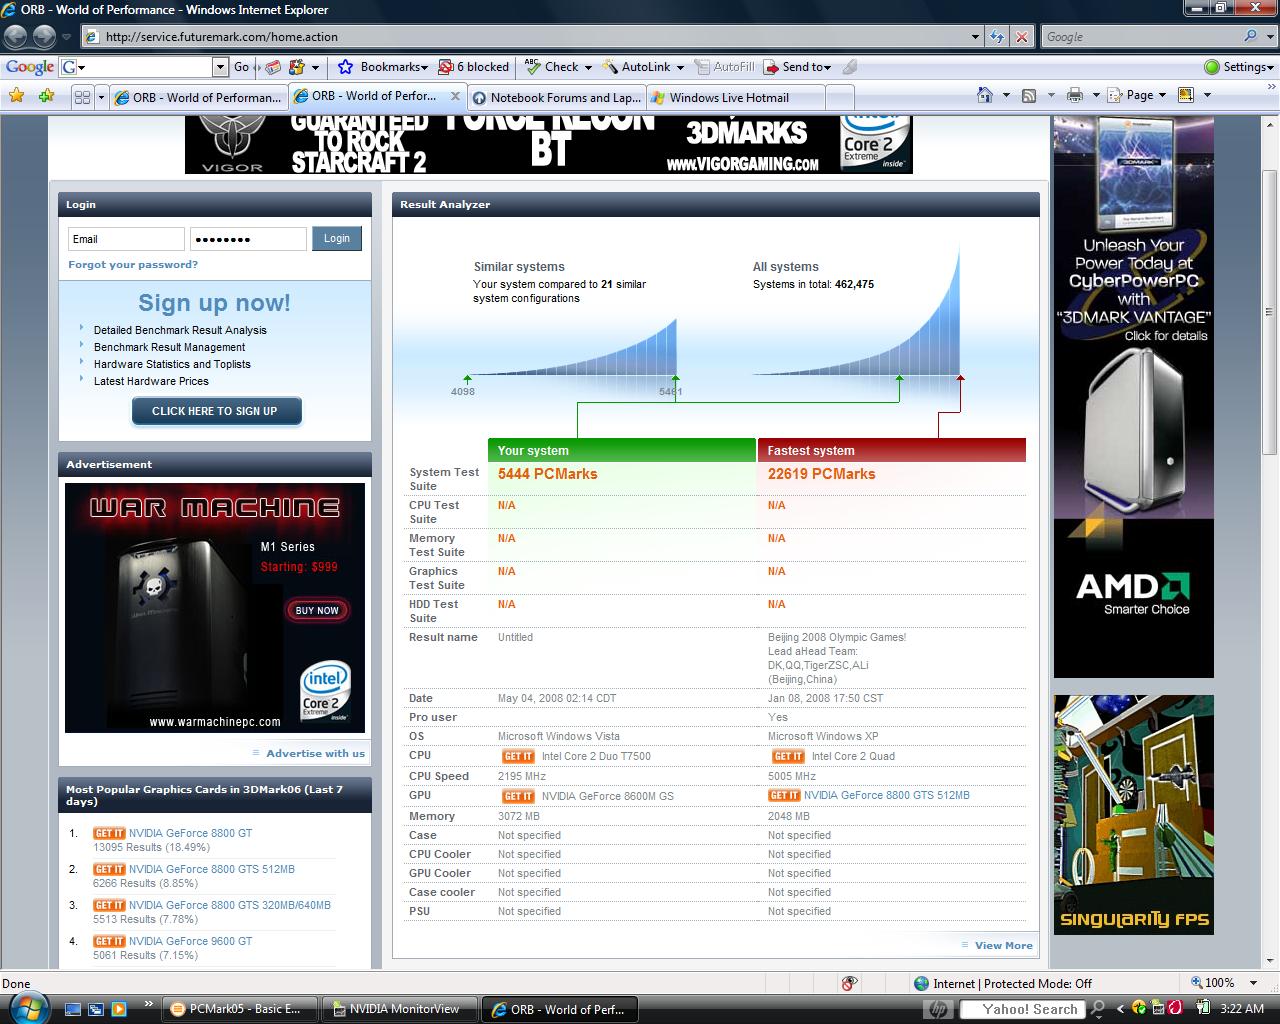
Task: Click the RSS feeds icon
Action: pos(1028,95)
